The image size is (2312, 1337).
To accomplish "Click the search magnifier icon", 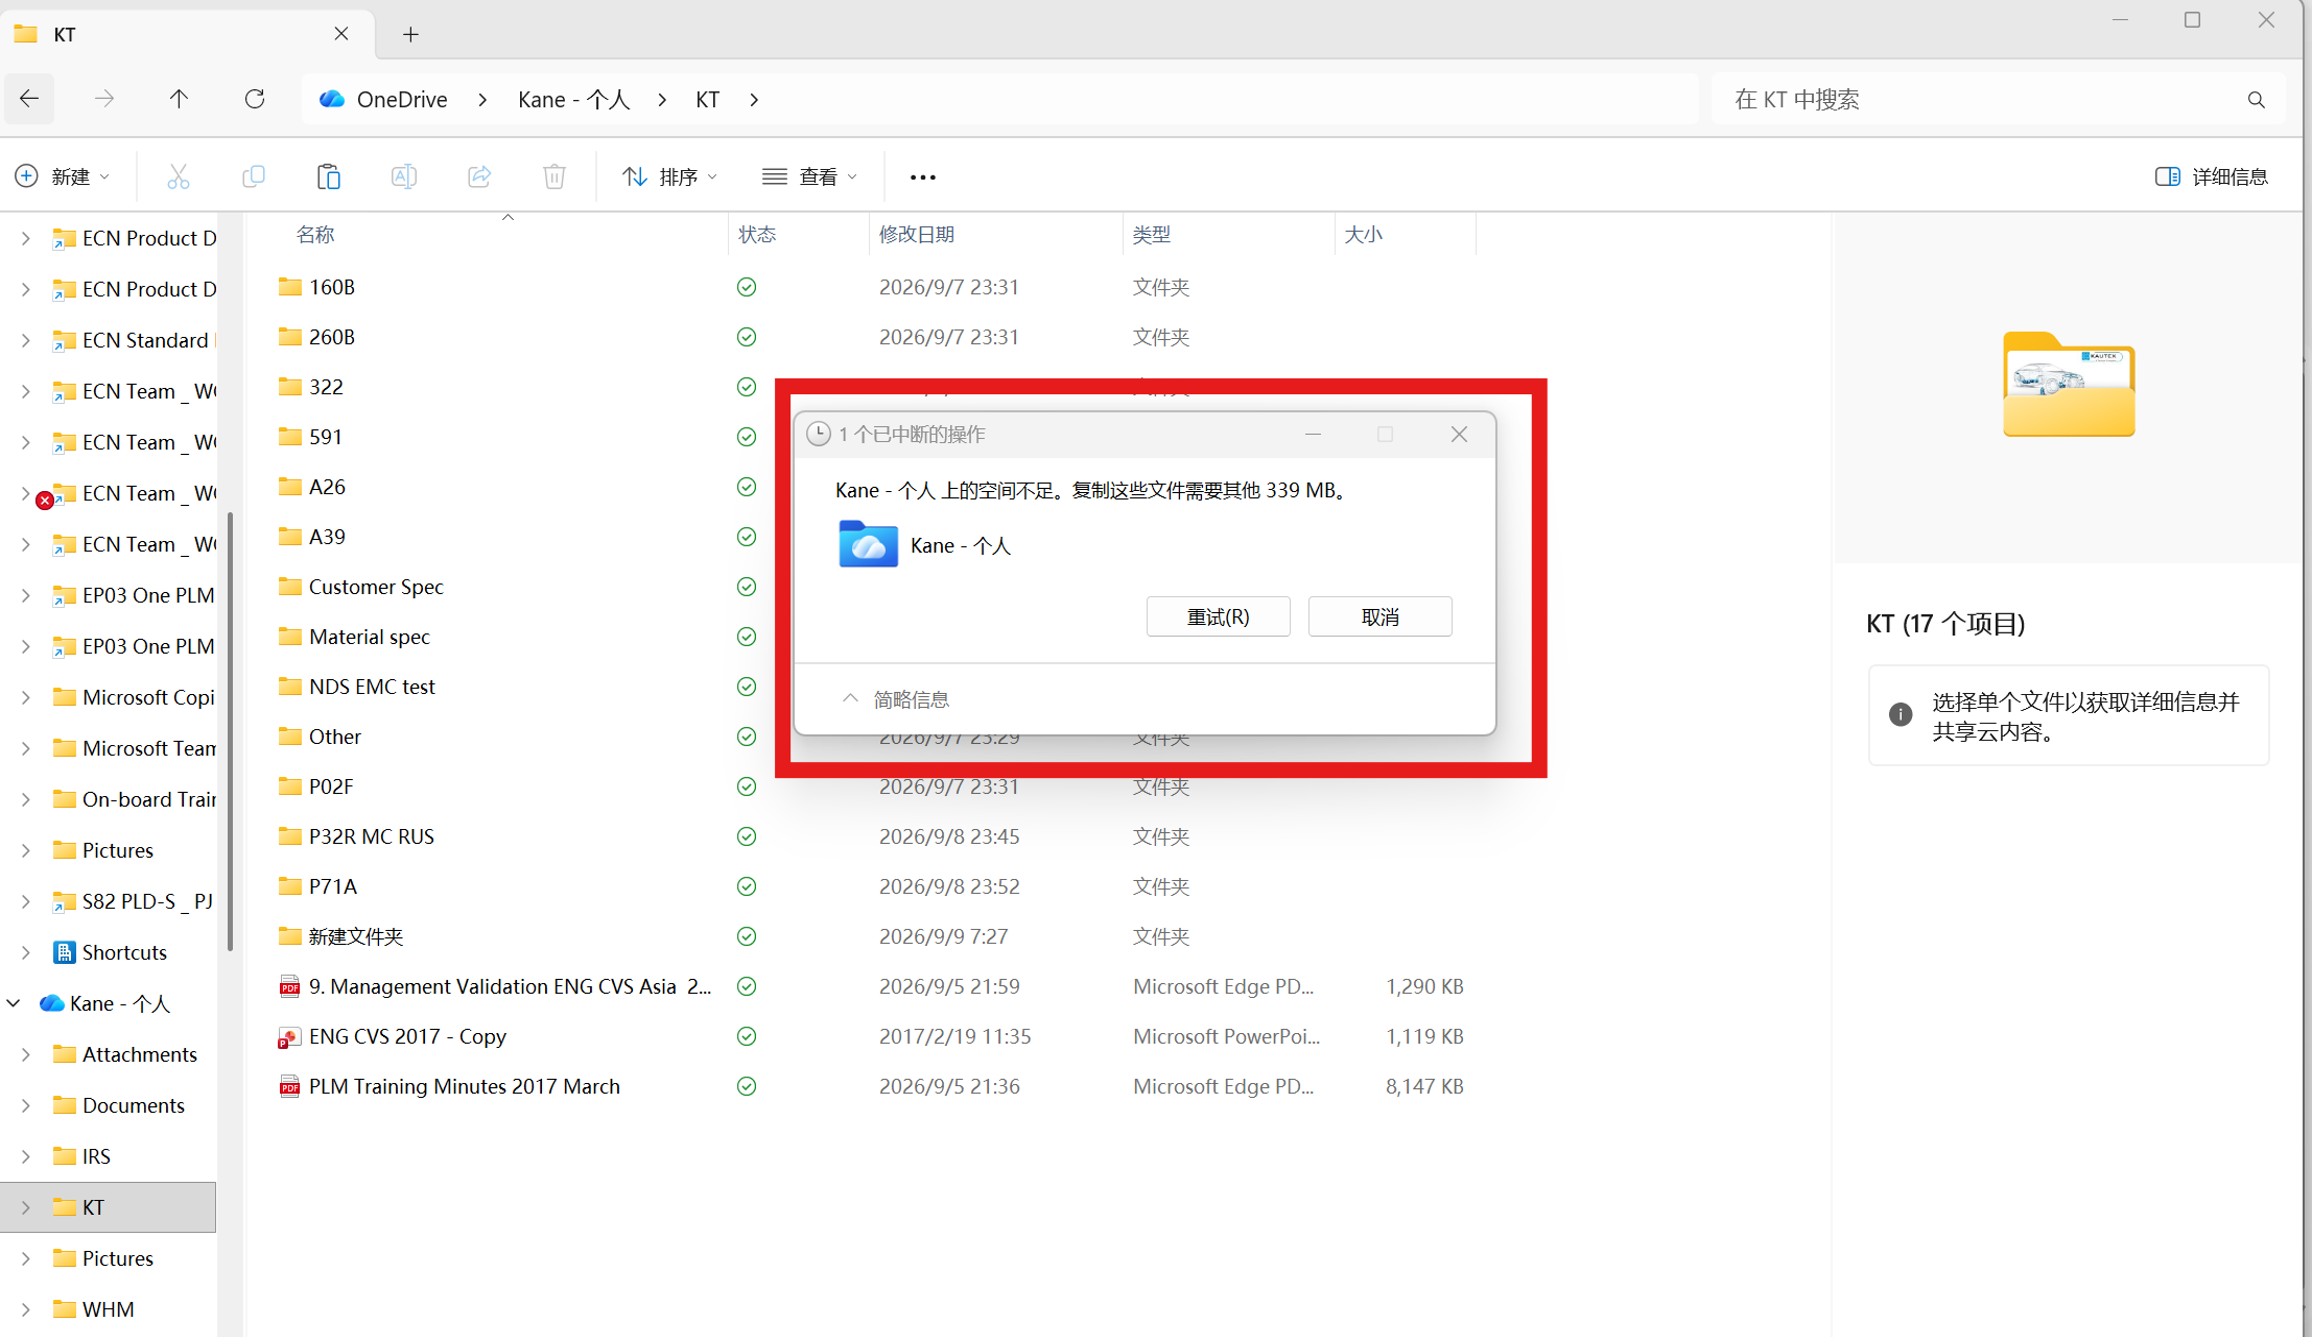I will click(x=2256, y=100).
